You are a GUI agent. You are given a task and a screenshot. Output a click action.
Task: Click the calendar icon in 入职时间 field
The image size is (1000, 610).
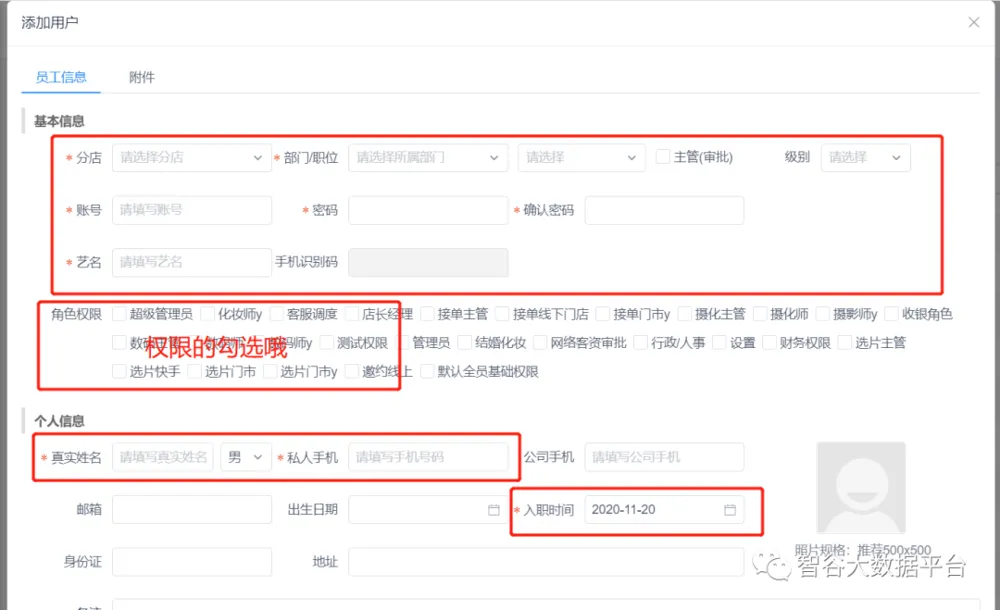point(730,510)
